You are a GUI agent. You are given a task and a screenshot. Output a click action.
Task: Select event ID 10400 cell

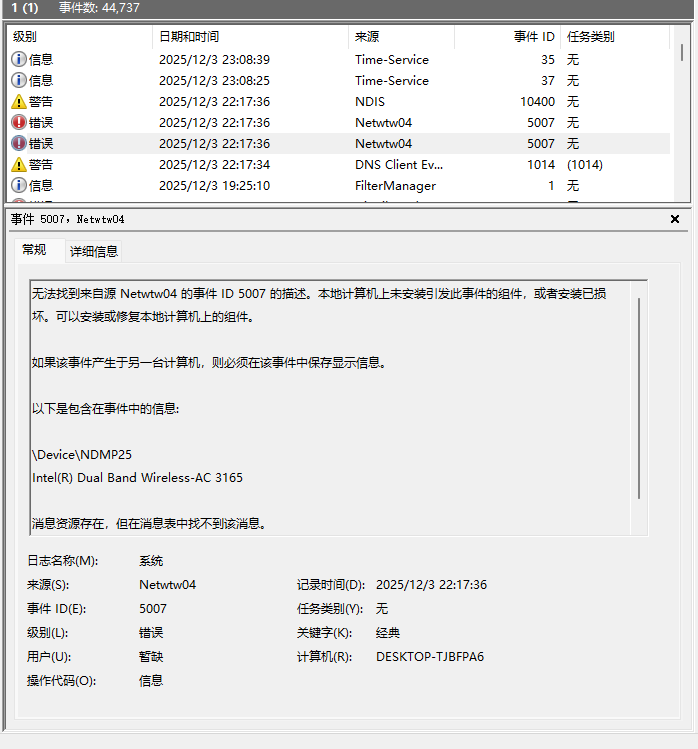tap(537, 102)
